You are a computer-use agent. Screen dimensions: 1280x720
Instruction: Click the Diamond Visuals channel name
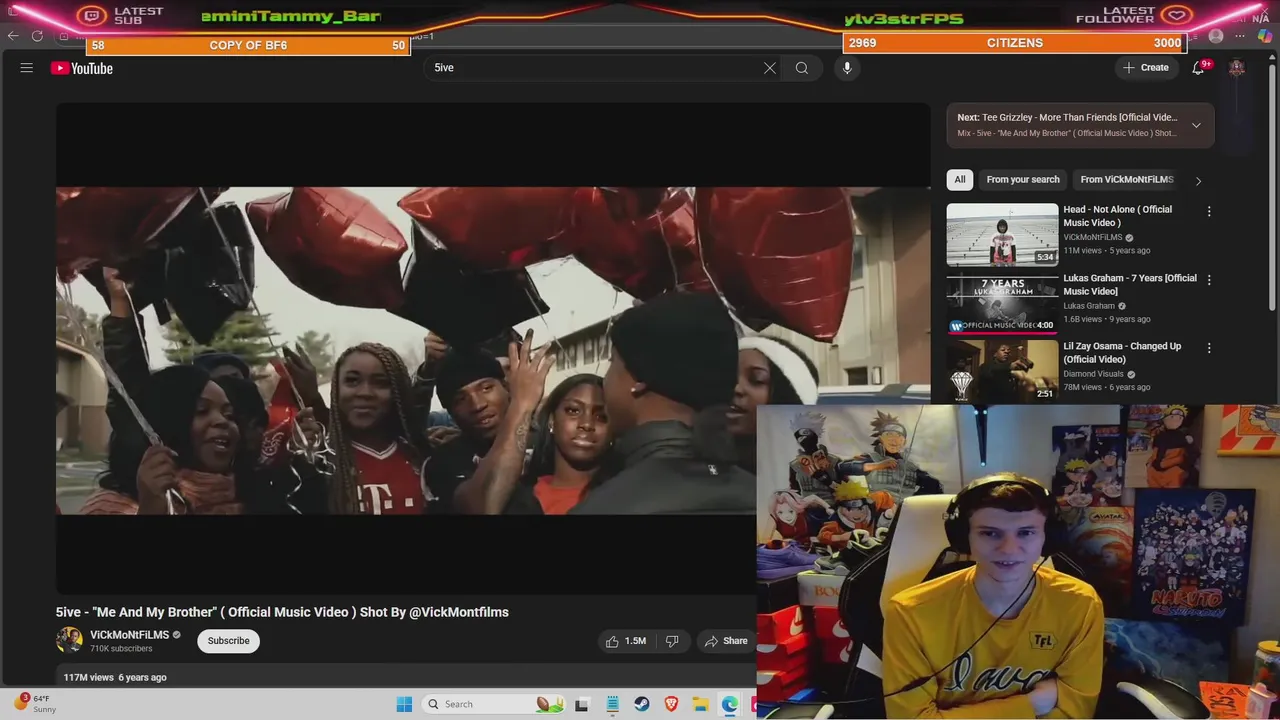[1094, 374]
